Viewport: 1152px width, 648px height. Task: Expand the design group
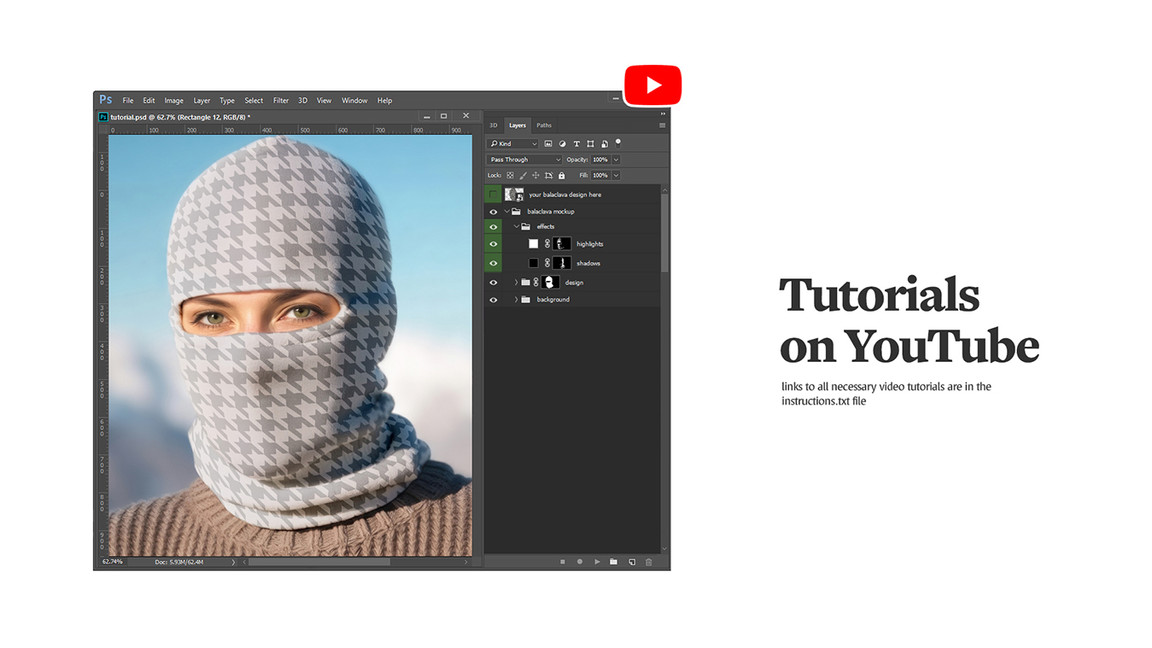516,282
